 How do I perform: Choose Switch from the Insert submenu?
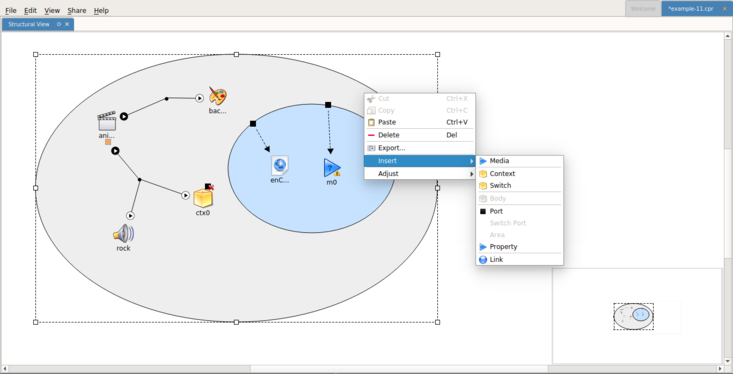[x=519, y=186]
